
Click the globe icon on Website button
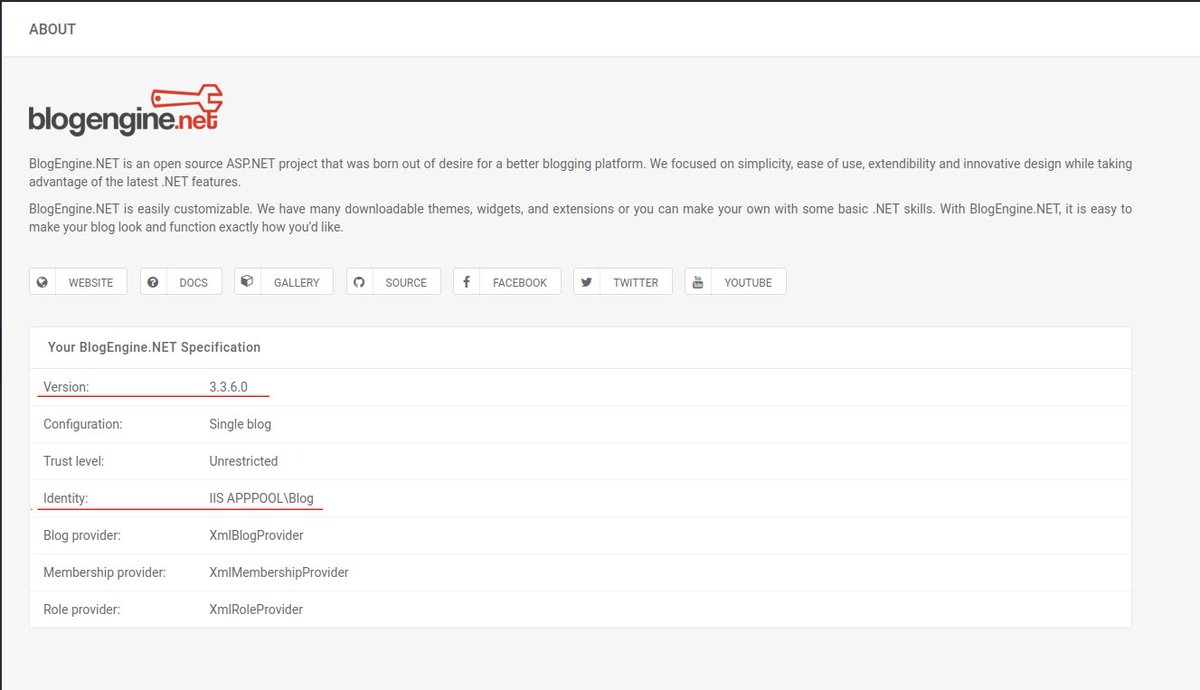click(x=42, y=282)
